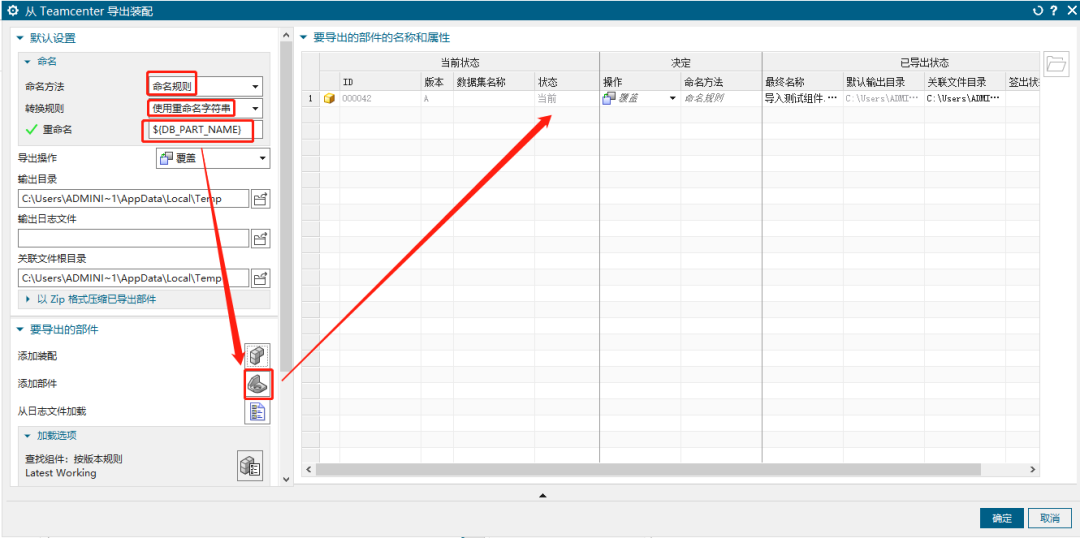Expand the Zip compression (以 Zip 格式压缩) section
Viewport: 1080px width, 538px height.
click(28, 300)
